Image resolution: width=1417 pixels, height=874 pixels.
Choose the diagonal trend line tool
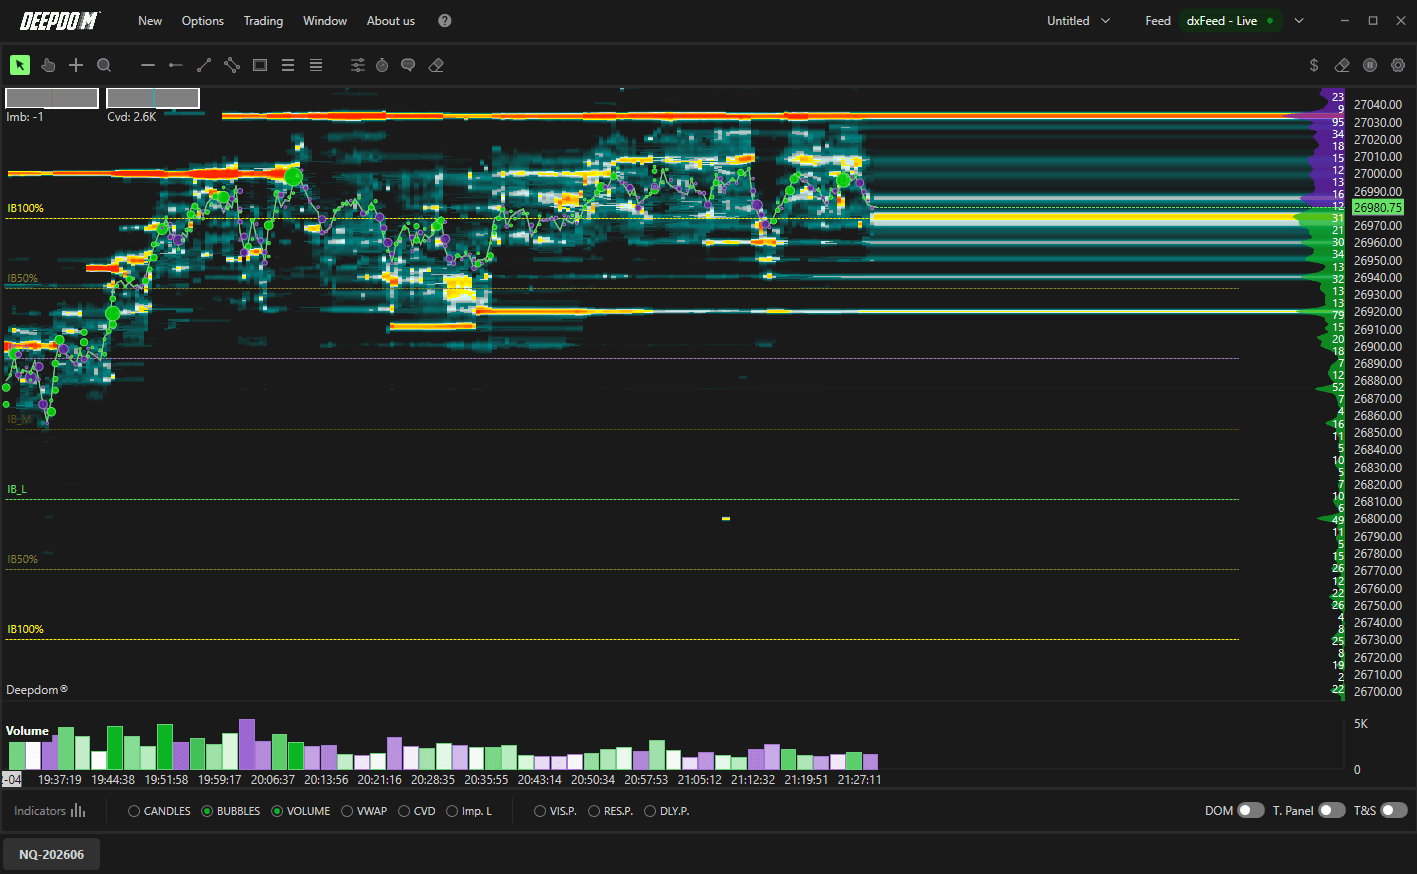pyautogui.click(x=204, y=65)
